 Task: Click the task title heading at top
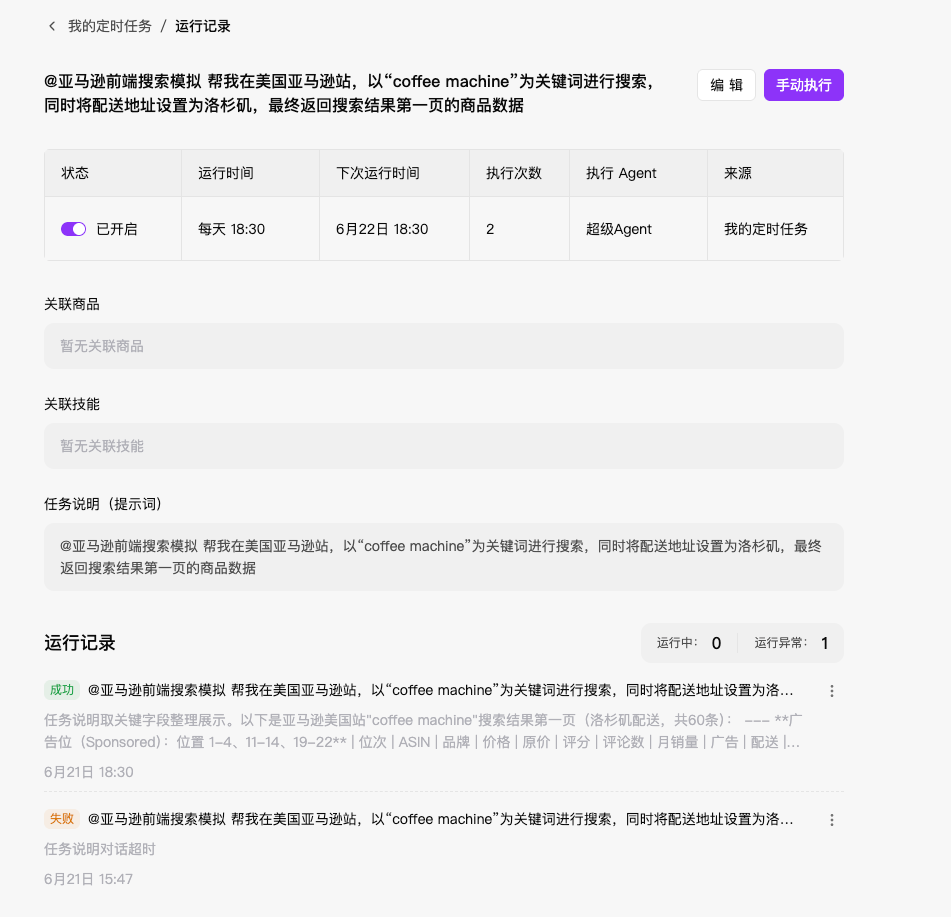pyautogui.click(x=349, y=93)
